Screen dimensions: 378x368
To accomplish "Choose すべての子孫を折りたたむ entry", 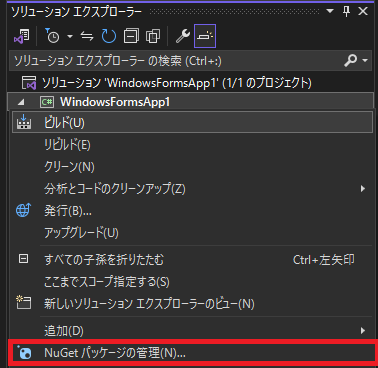I will (x=192, y=259).
